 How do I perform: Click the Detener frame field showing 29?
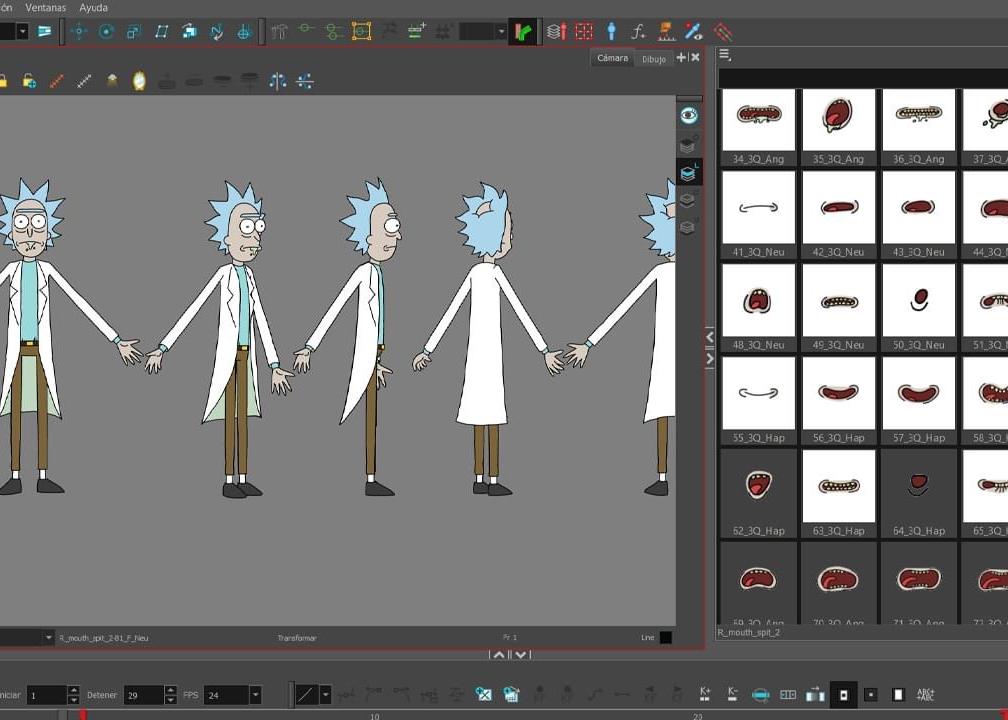pos(143,695)
